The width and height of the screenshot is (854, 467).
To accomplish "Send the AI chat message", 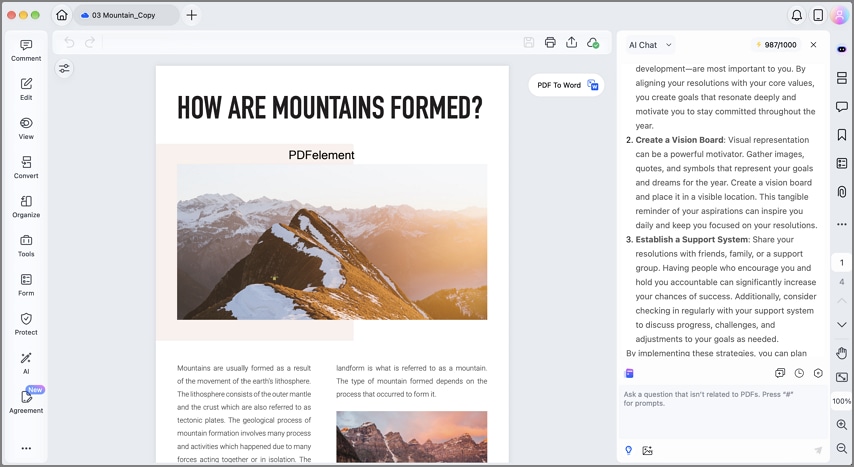I will tap(818, 450).
